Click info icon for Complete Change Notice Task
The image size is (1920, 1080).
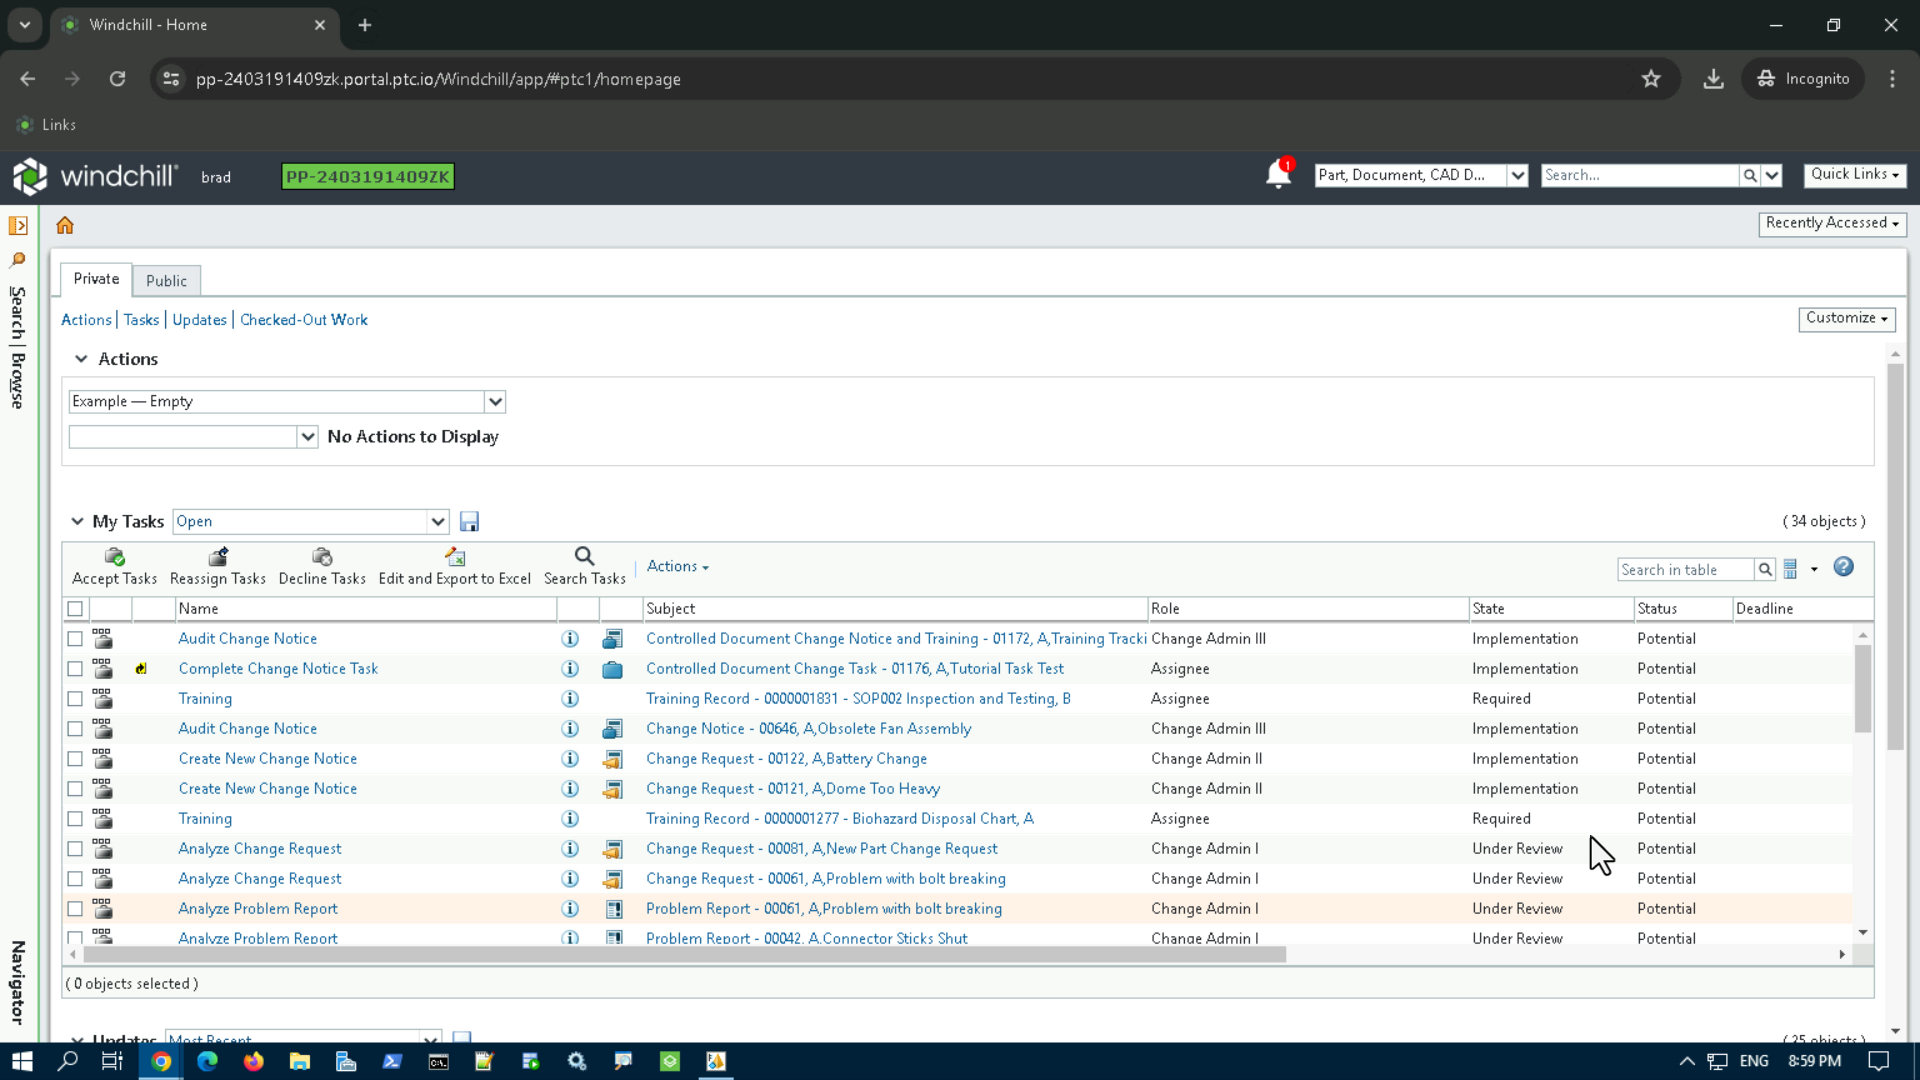pos(570,668)
